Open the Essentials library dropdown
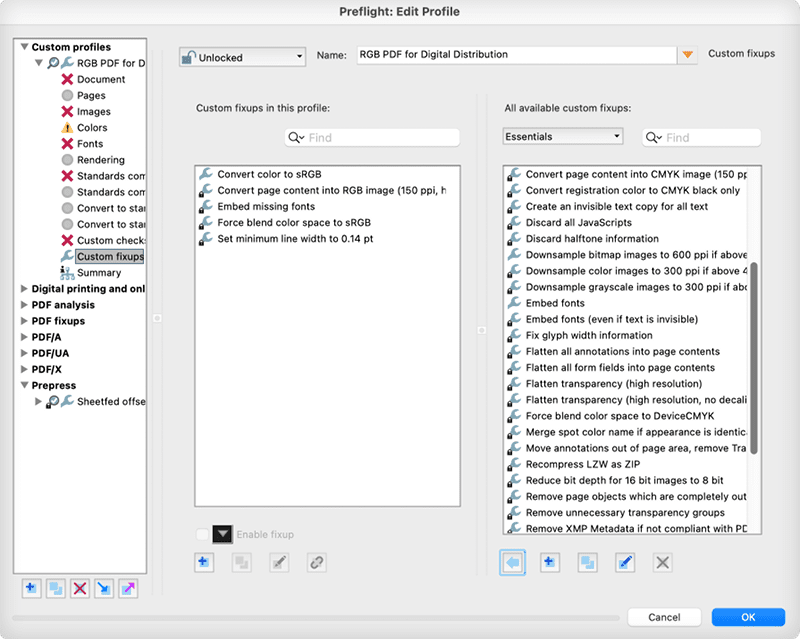The width and height of the screenshot is (800, 639). point(563,137)
